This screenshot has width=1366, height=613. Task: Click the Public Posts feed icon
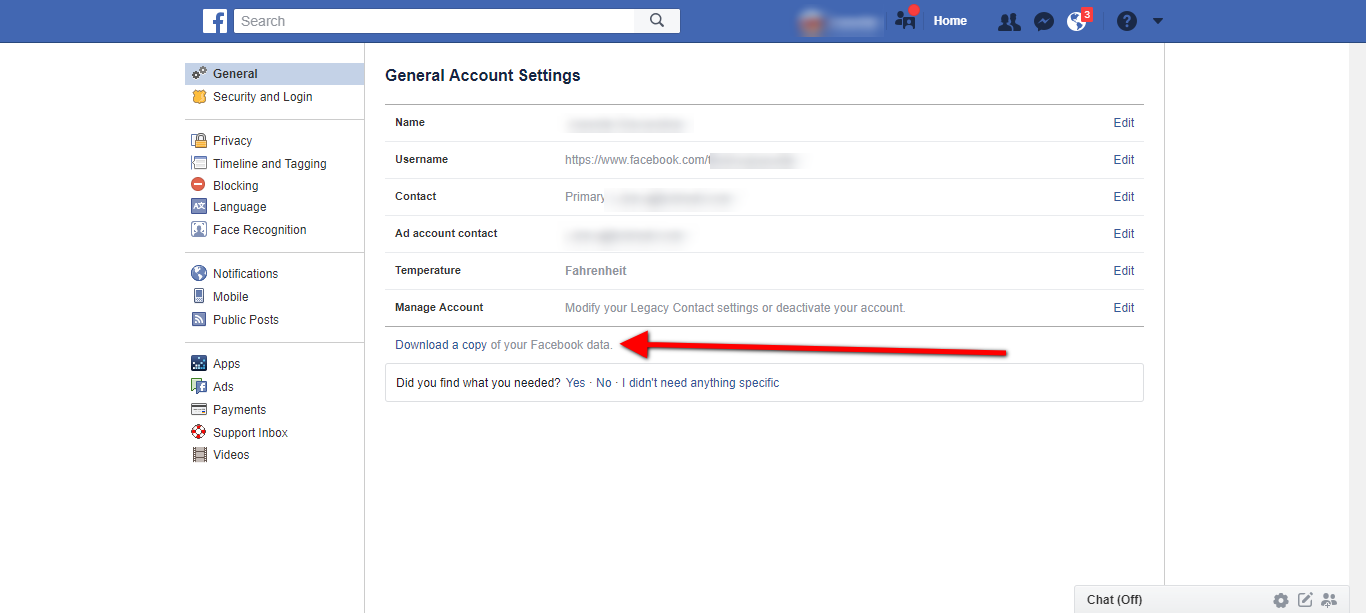[198, 320]
